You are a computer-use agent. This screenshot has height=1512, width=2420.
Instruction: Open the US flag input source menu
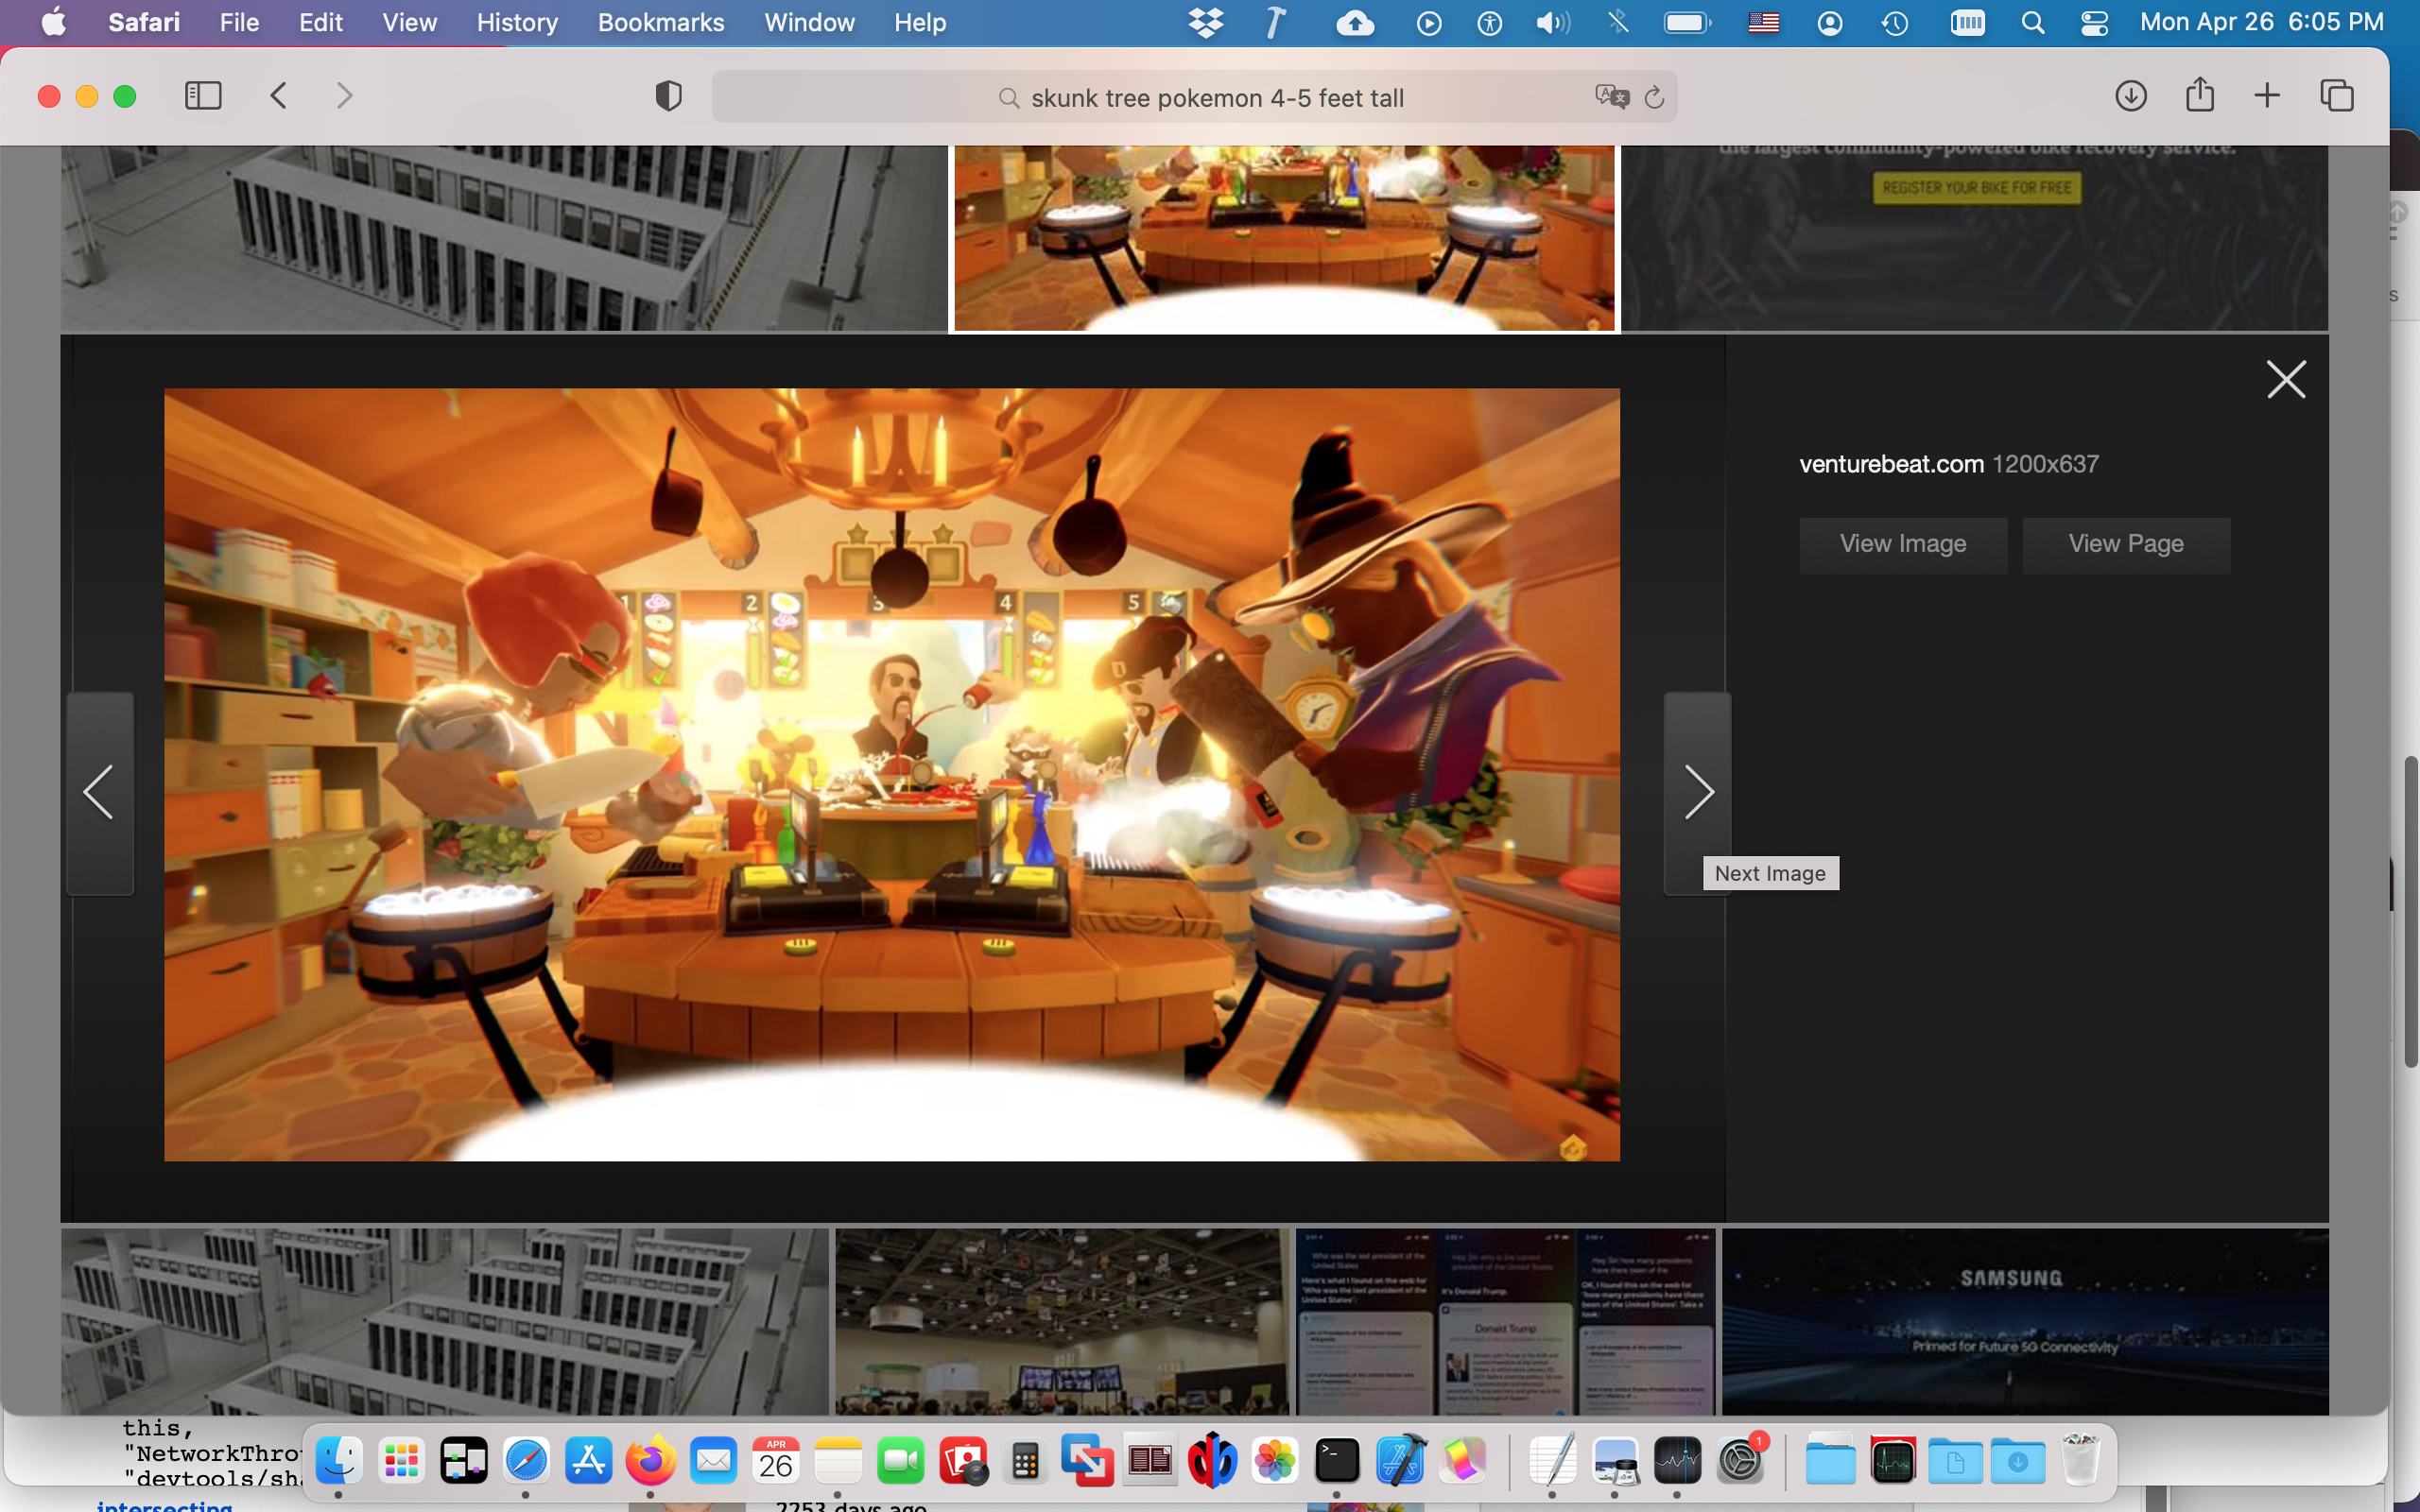(1763, 22)
